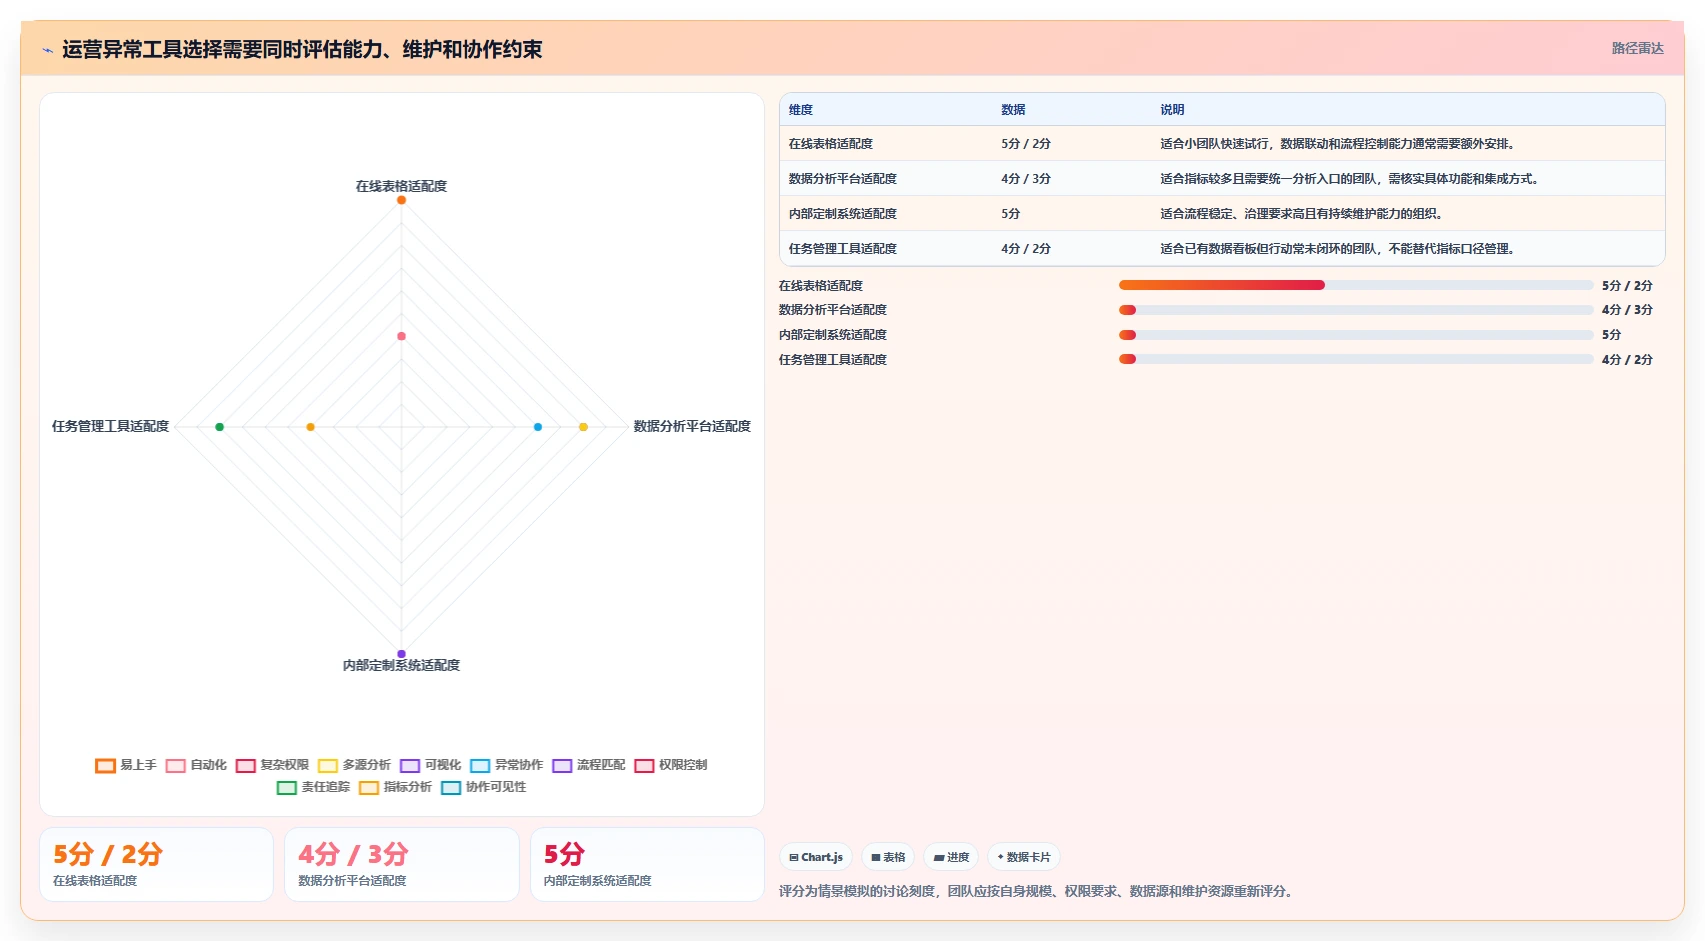
Task: Toggle the 责任追踪 legend series
Action: pyautogui.click(x=313, y=787)
